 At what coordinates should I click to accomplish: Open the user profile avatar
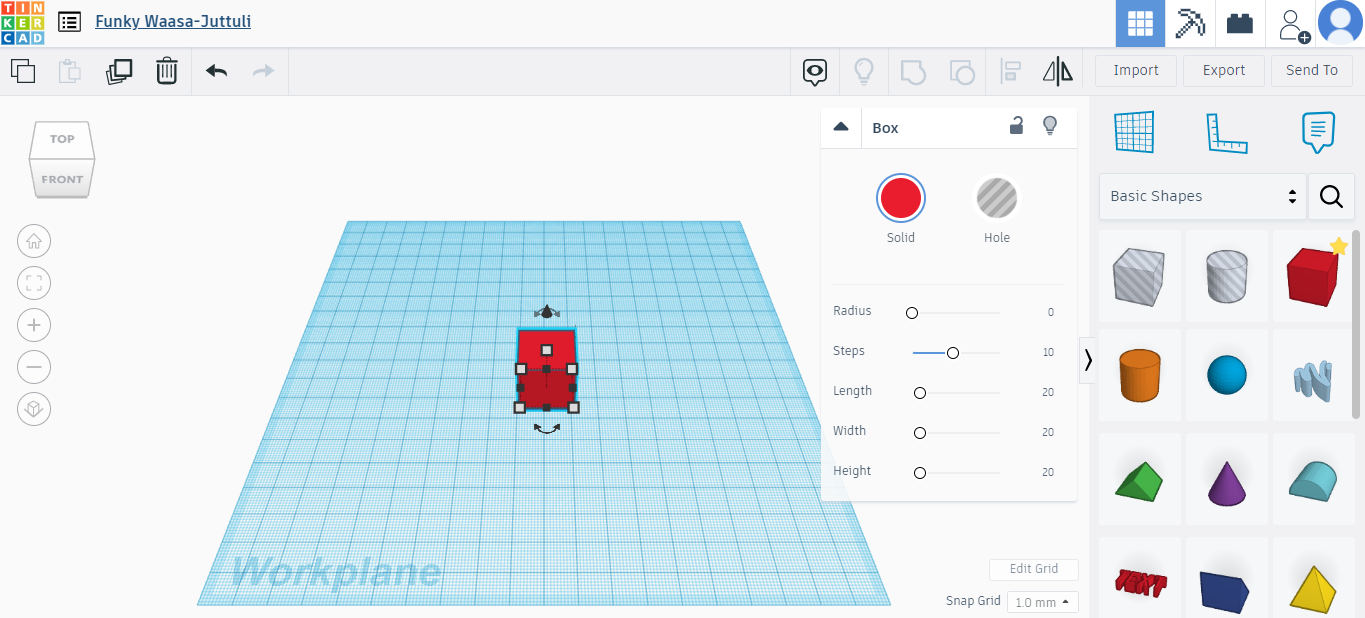1340,23
